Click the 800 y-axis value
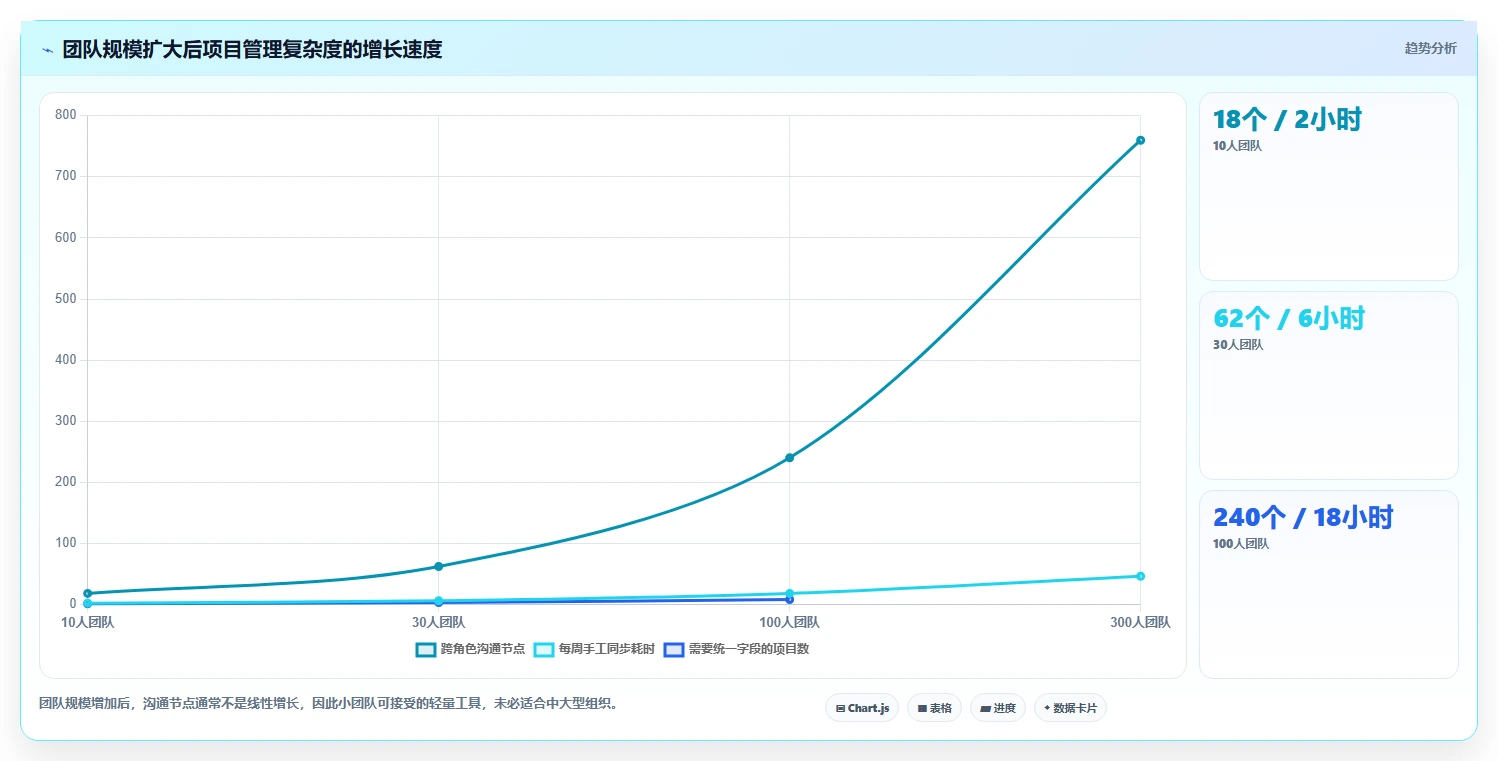The height and width of the screenshot is (761, 1498). (66, 115)
